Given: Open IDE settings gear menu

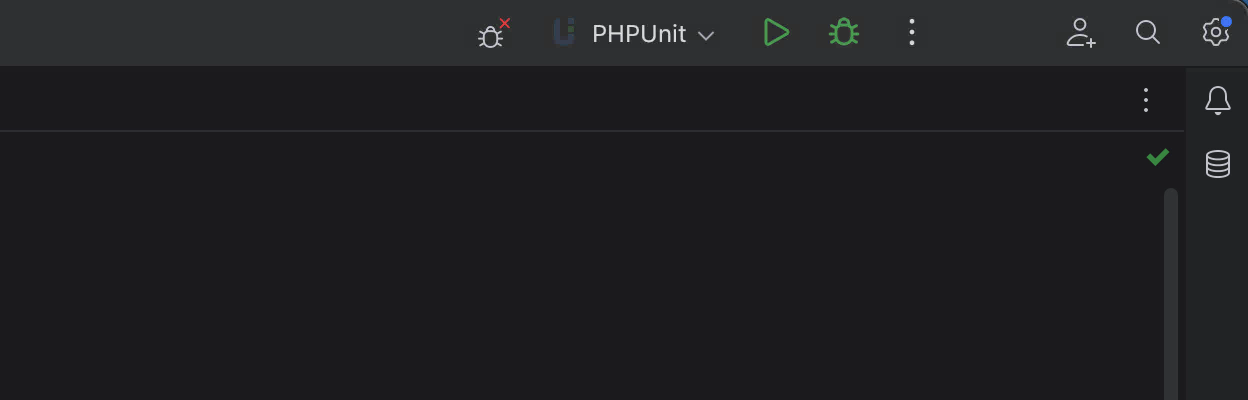Looking at the screenshot, I should [x=1214, y=33].
